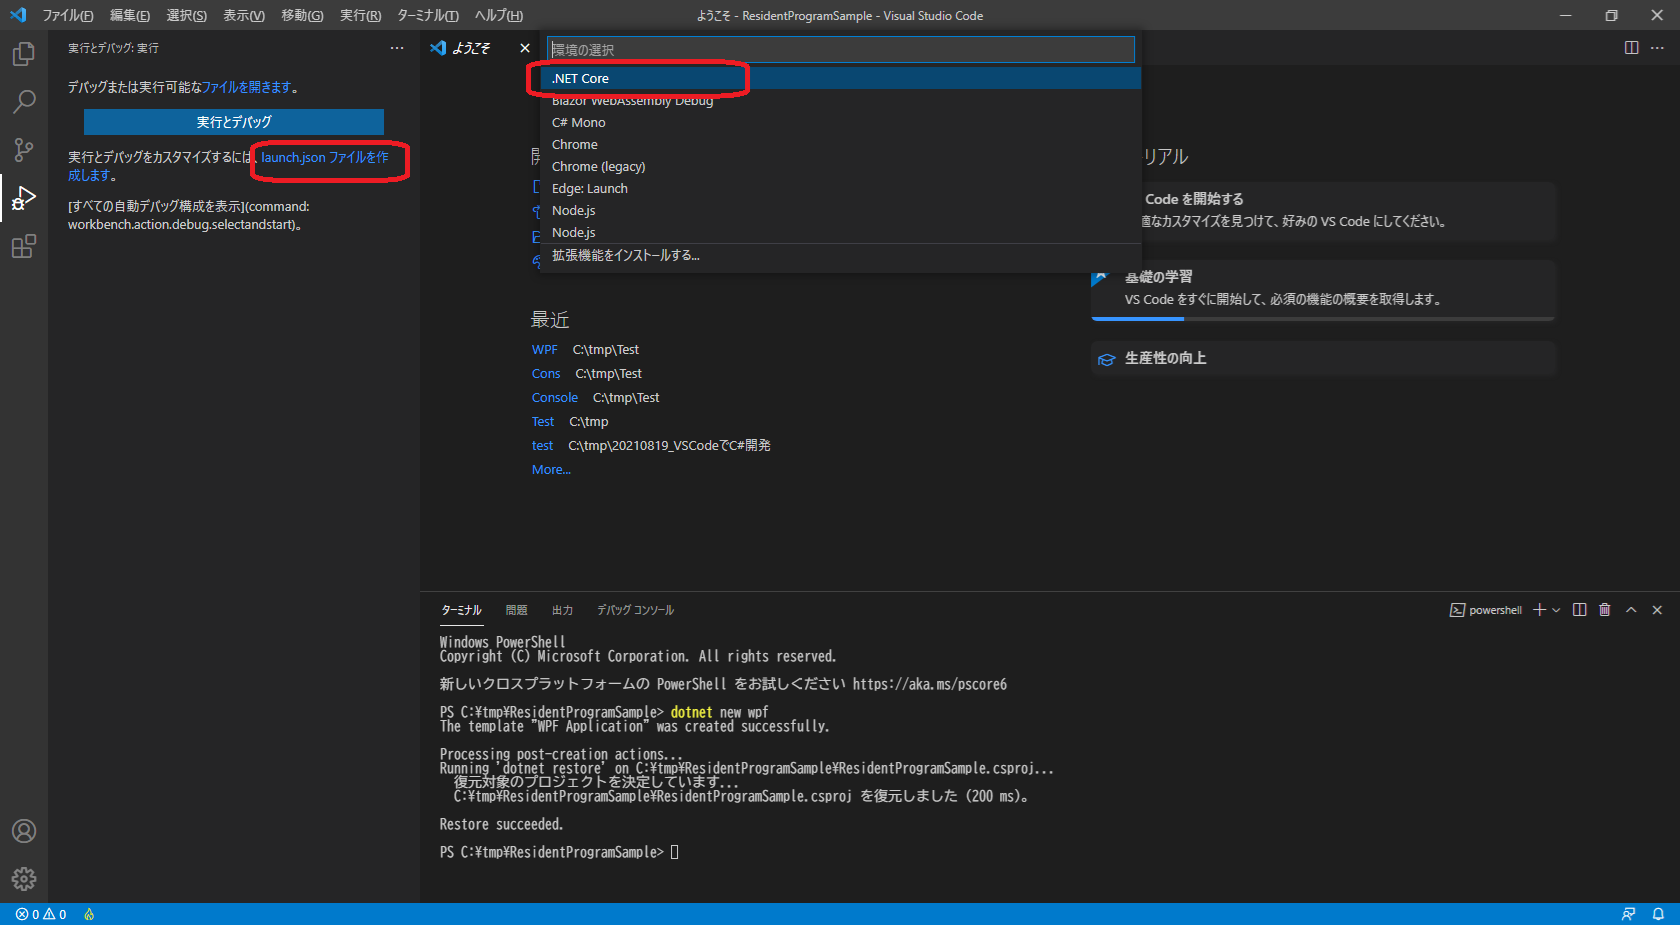Screen dimensions: 1680x925
Task: Click the flame icon in status bar
Action: click(x=89, y=914)
